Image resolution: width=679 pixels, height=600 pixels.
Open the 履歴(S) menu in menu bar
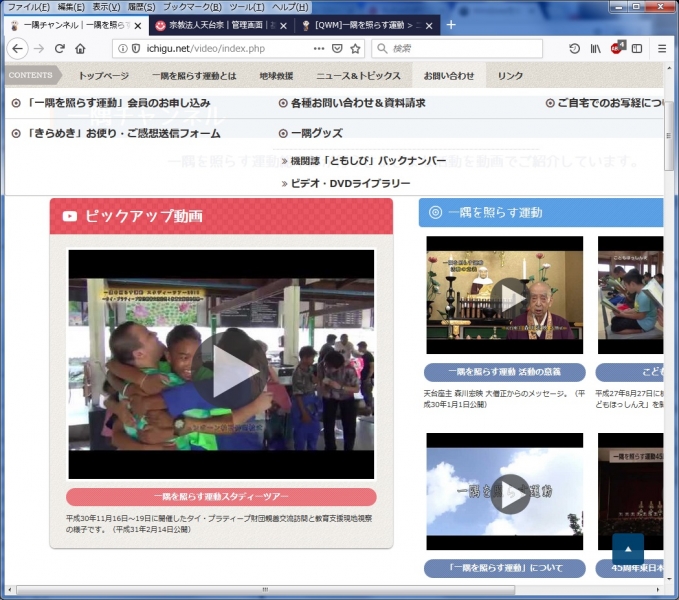pos(141,7)
